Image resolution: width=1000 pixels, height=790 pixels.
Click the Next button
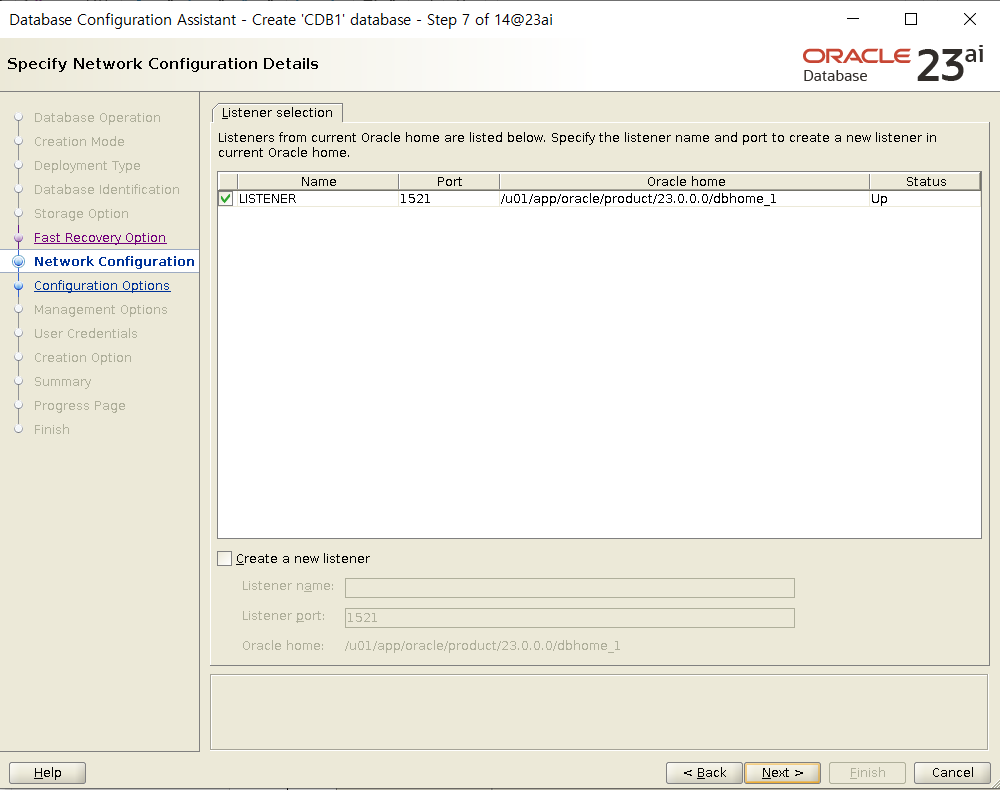[783, 773]
